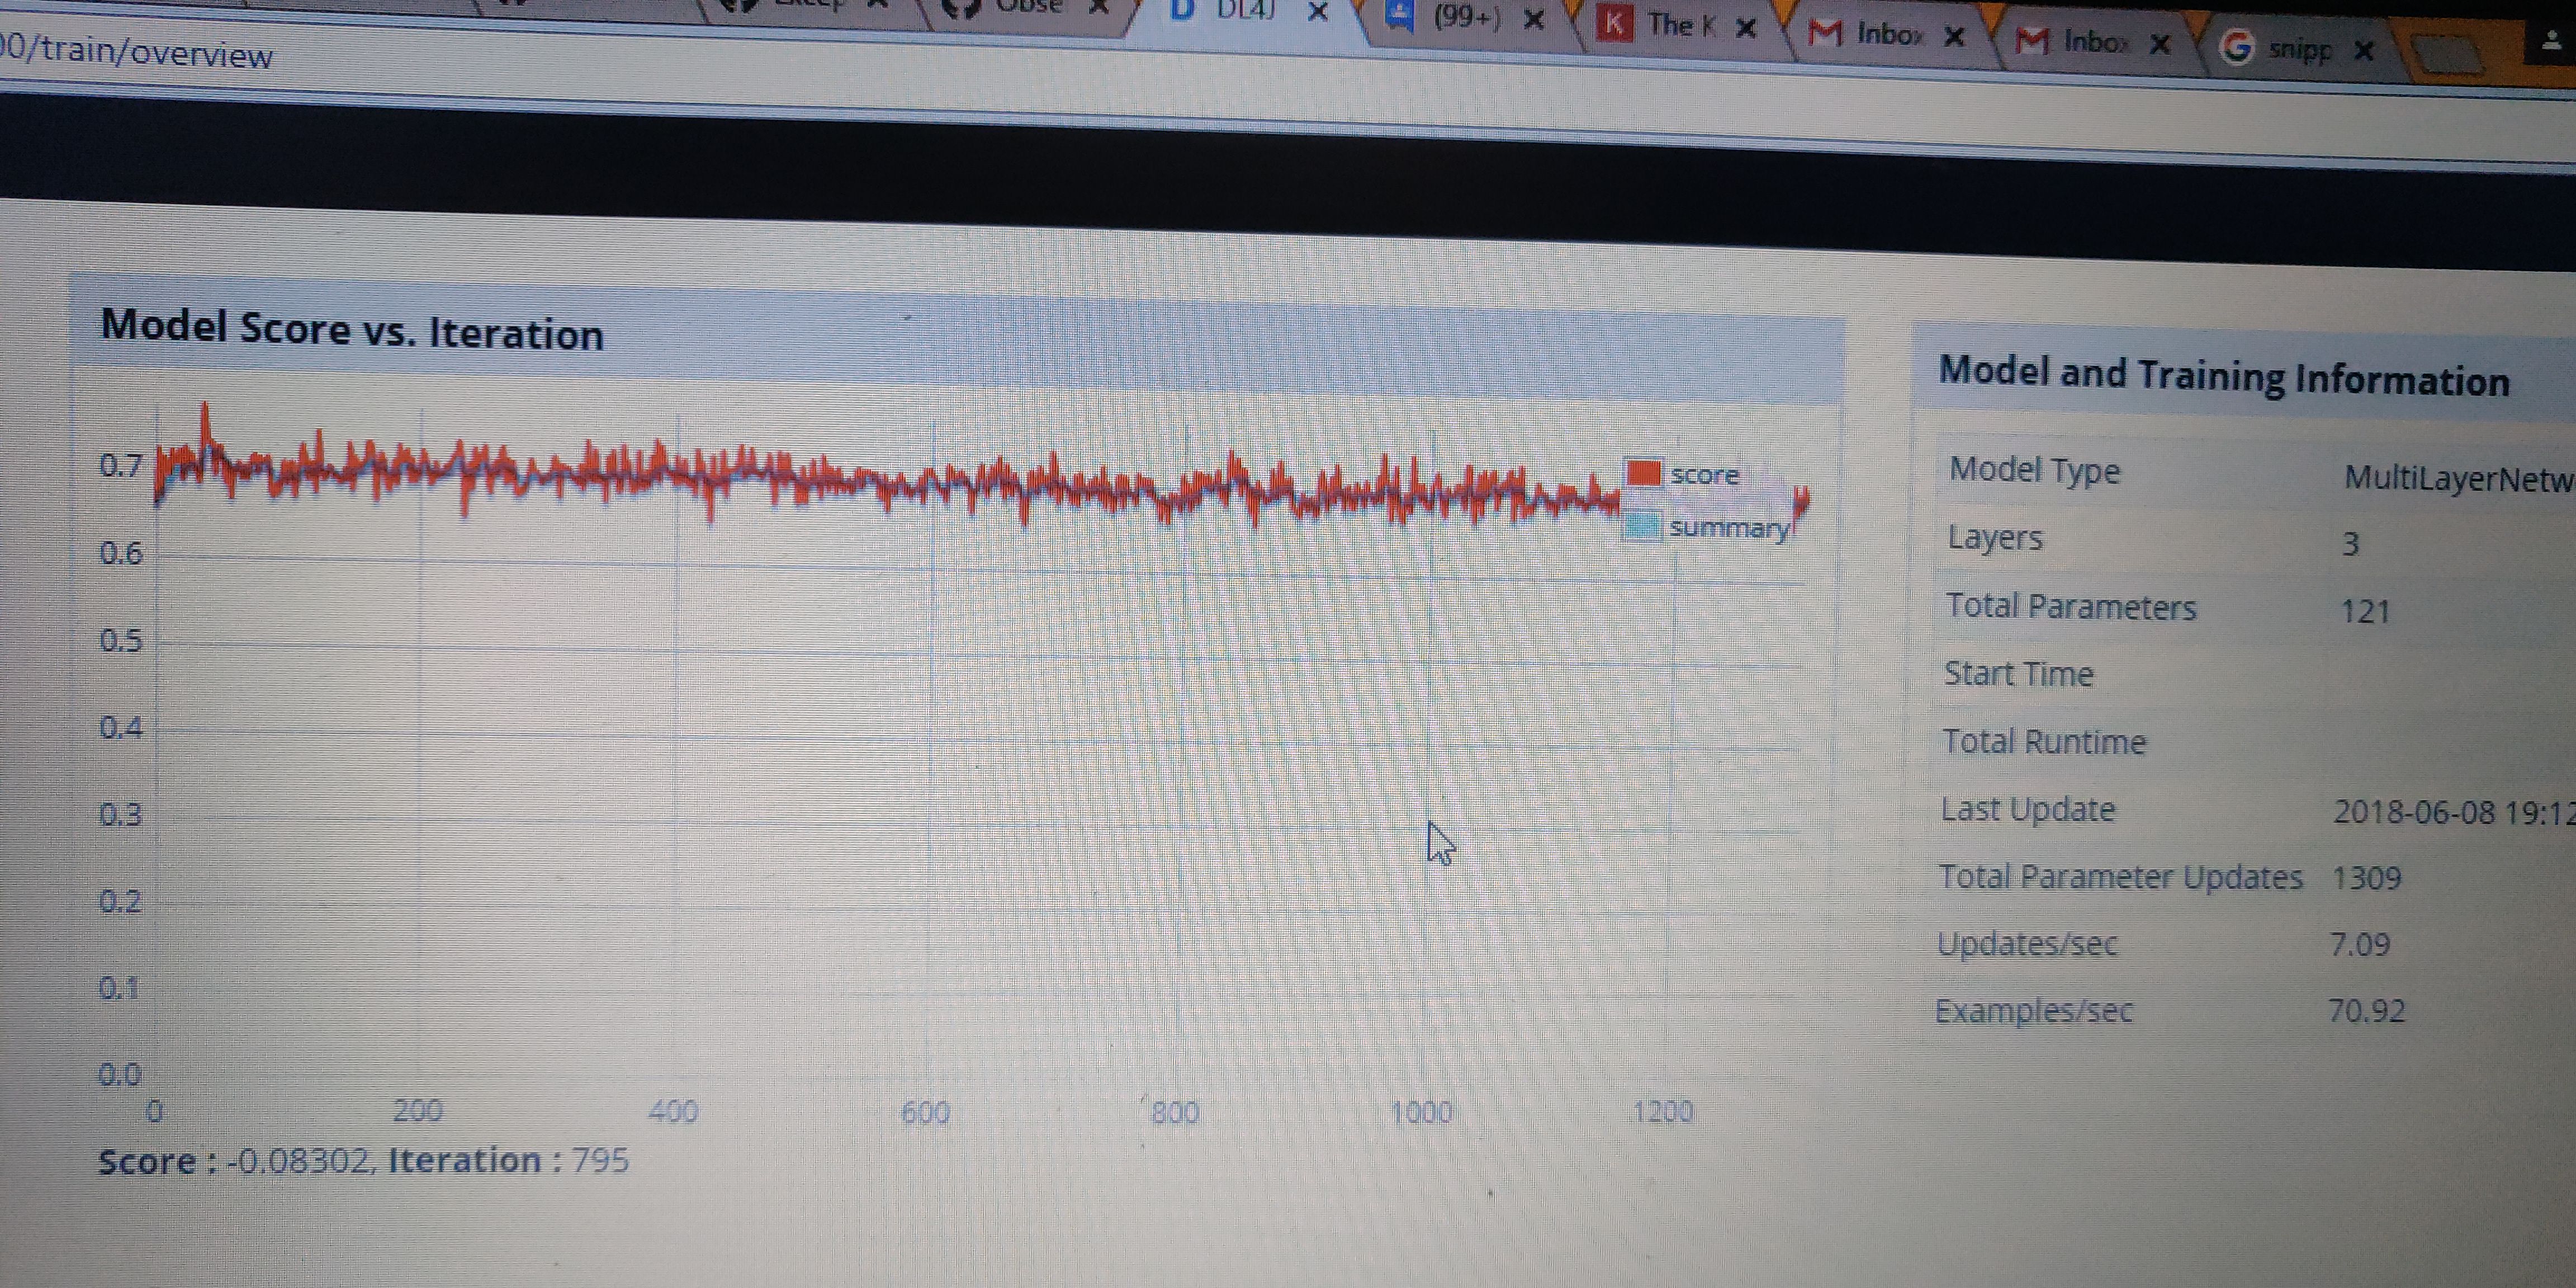Screen dimensions: 2576x1288
Task: Click the red score legend swatch
Action: (1643, 472)
